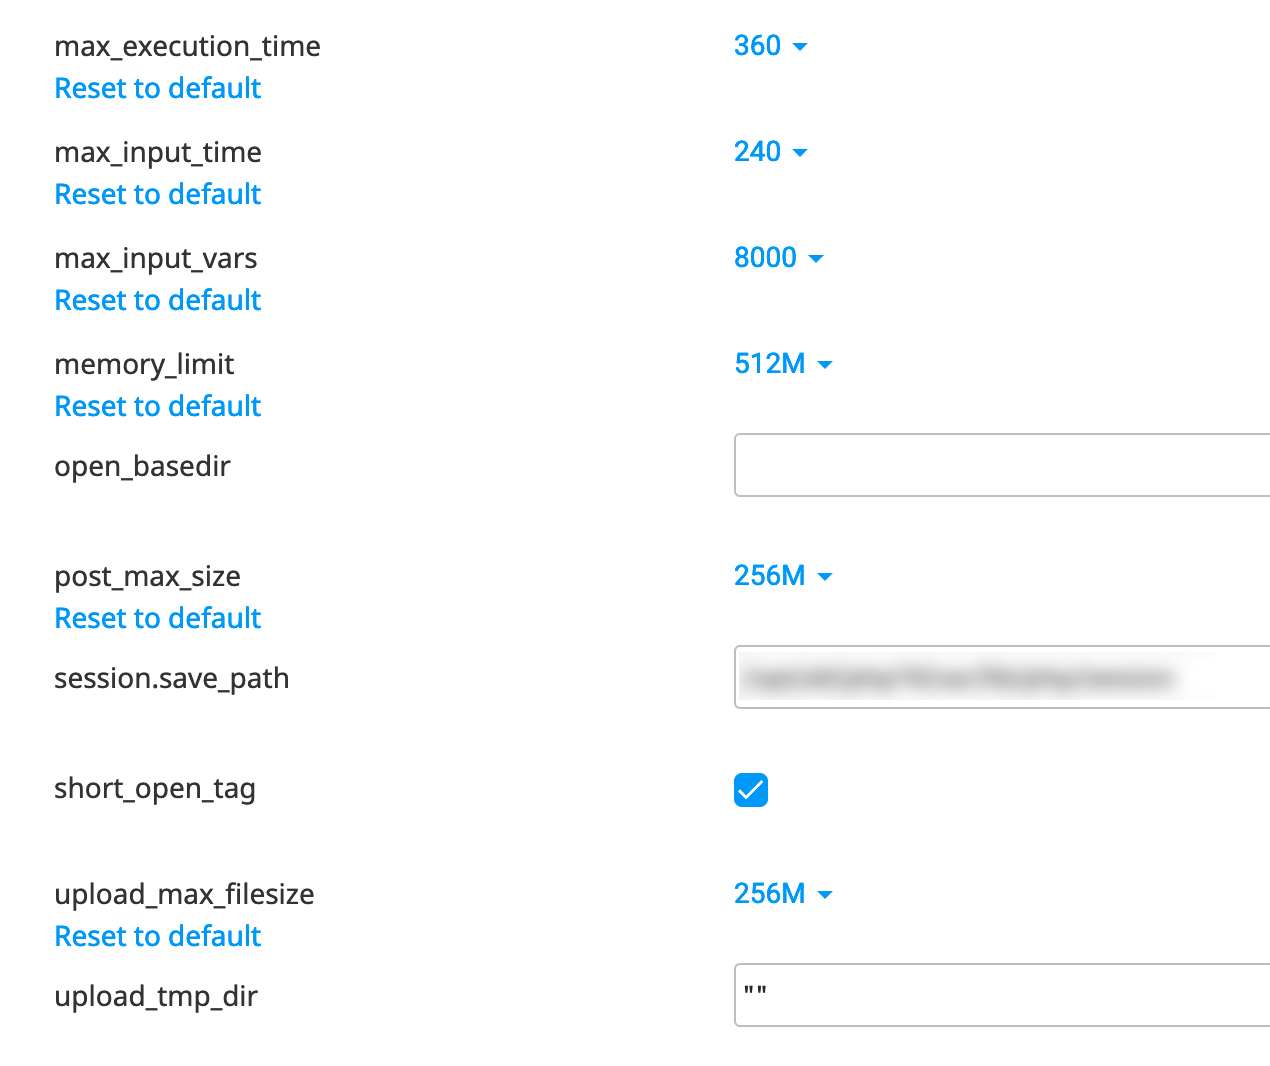1270x1066 pixels.
Task: Reset max_execution_time to default
Action: tap(158, 88)
